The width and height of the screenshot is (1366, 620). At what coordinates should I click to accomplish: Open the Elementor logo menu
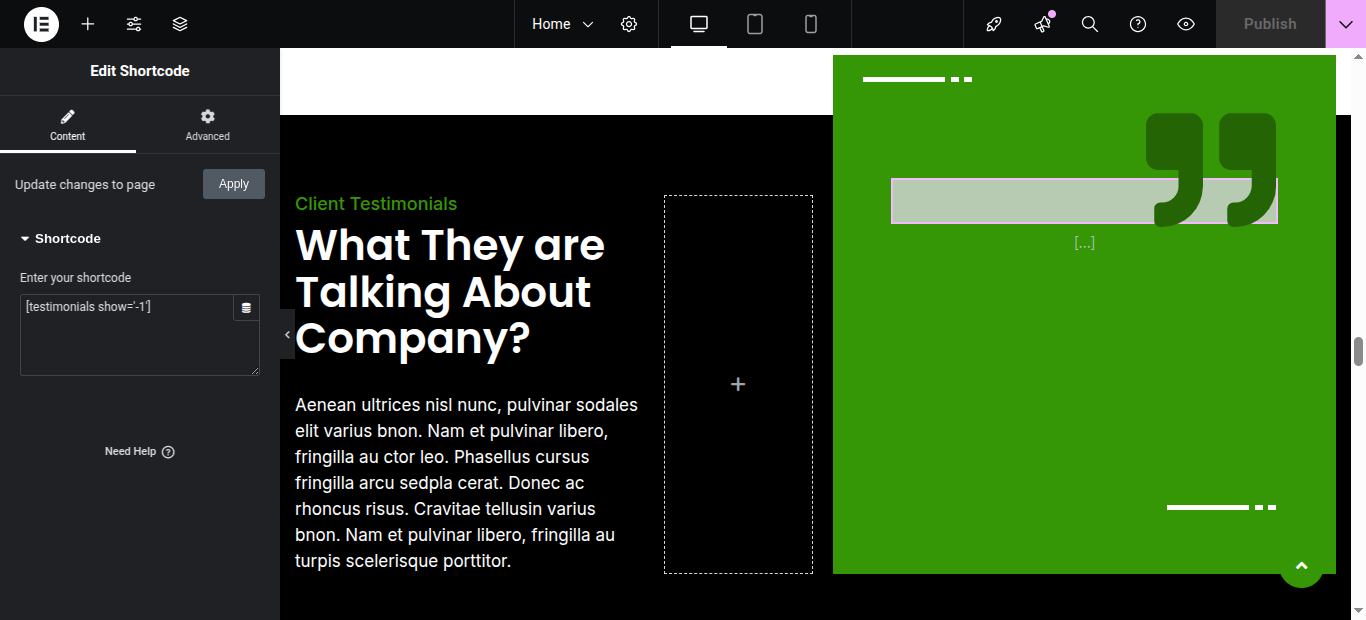(x=41, y=24)
